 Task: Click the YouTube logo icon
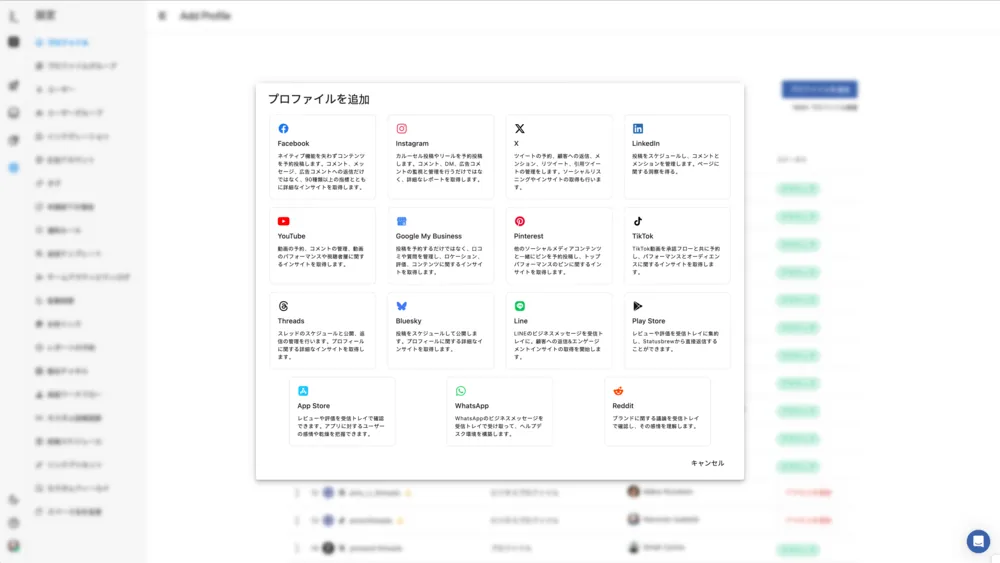[x=283, y=221]
